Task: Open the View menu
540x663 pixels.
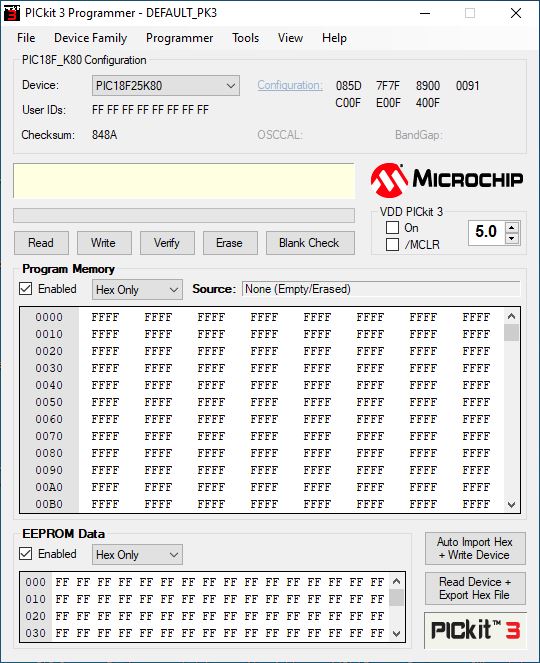Action: point(290,38)
